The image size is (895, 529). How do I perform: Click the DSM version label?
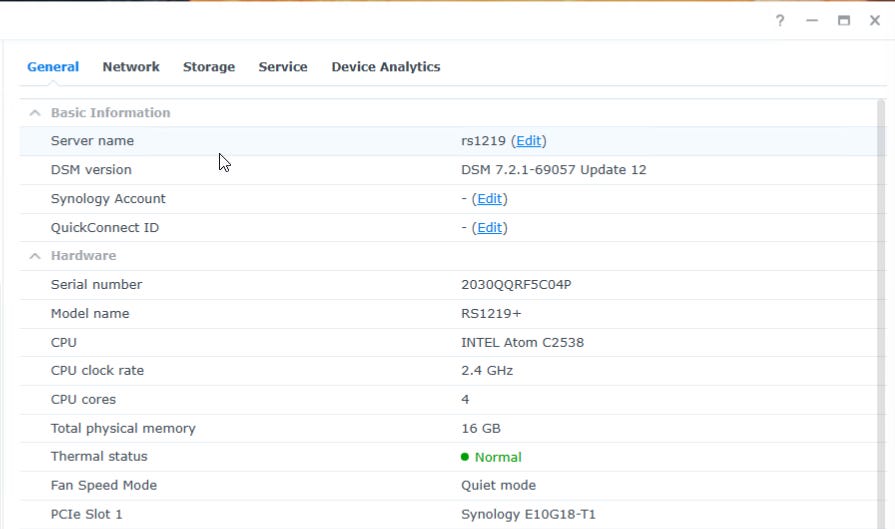coord(91,170)
